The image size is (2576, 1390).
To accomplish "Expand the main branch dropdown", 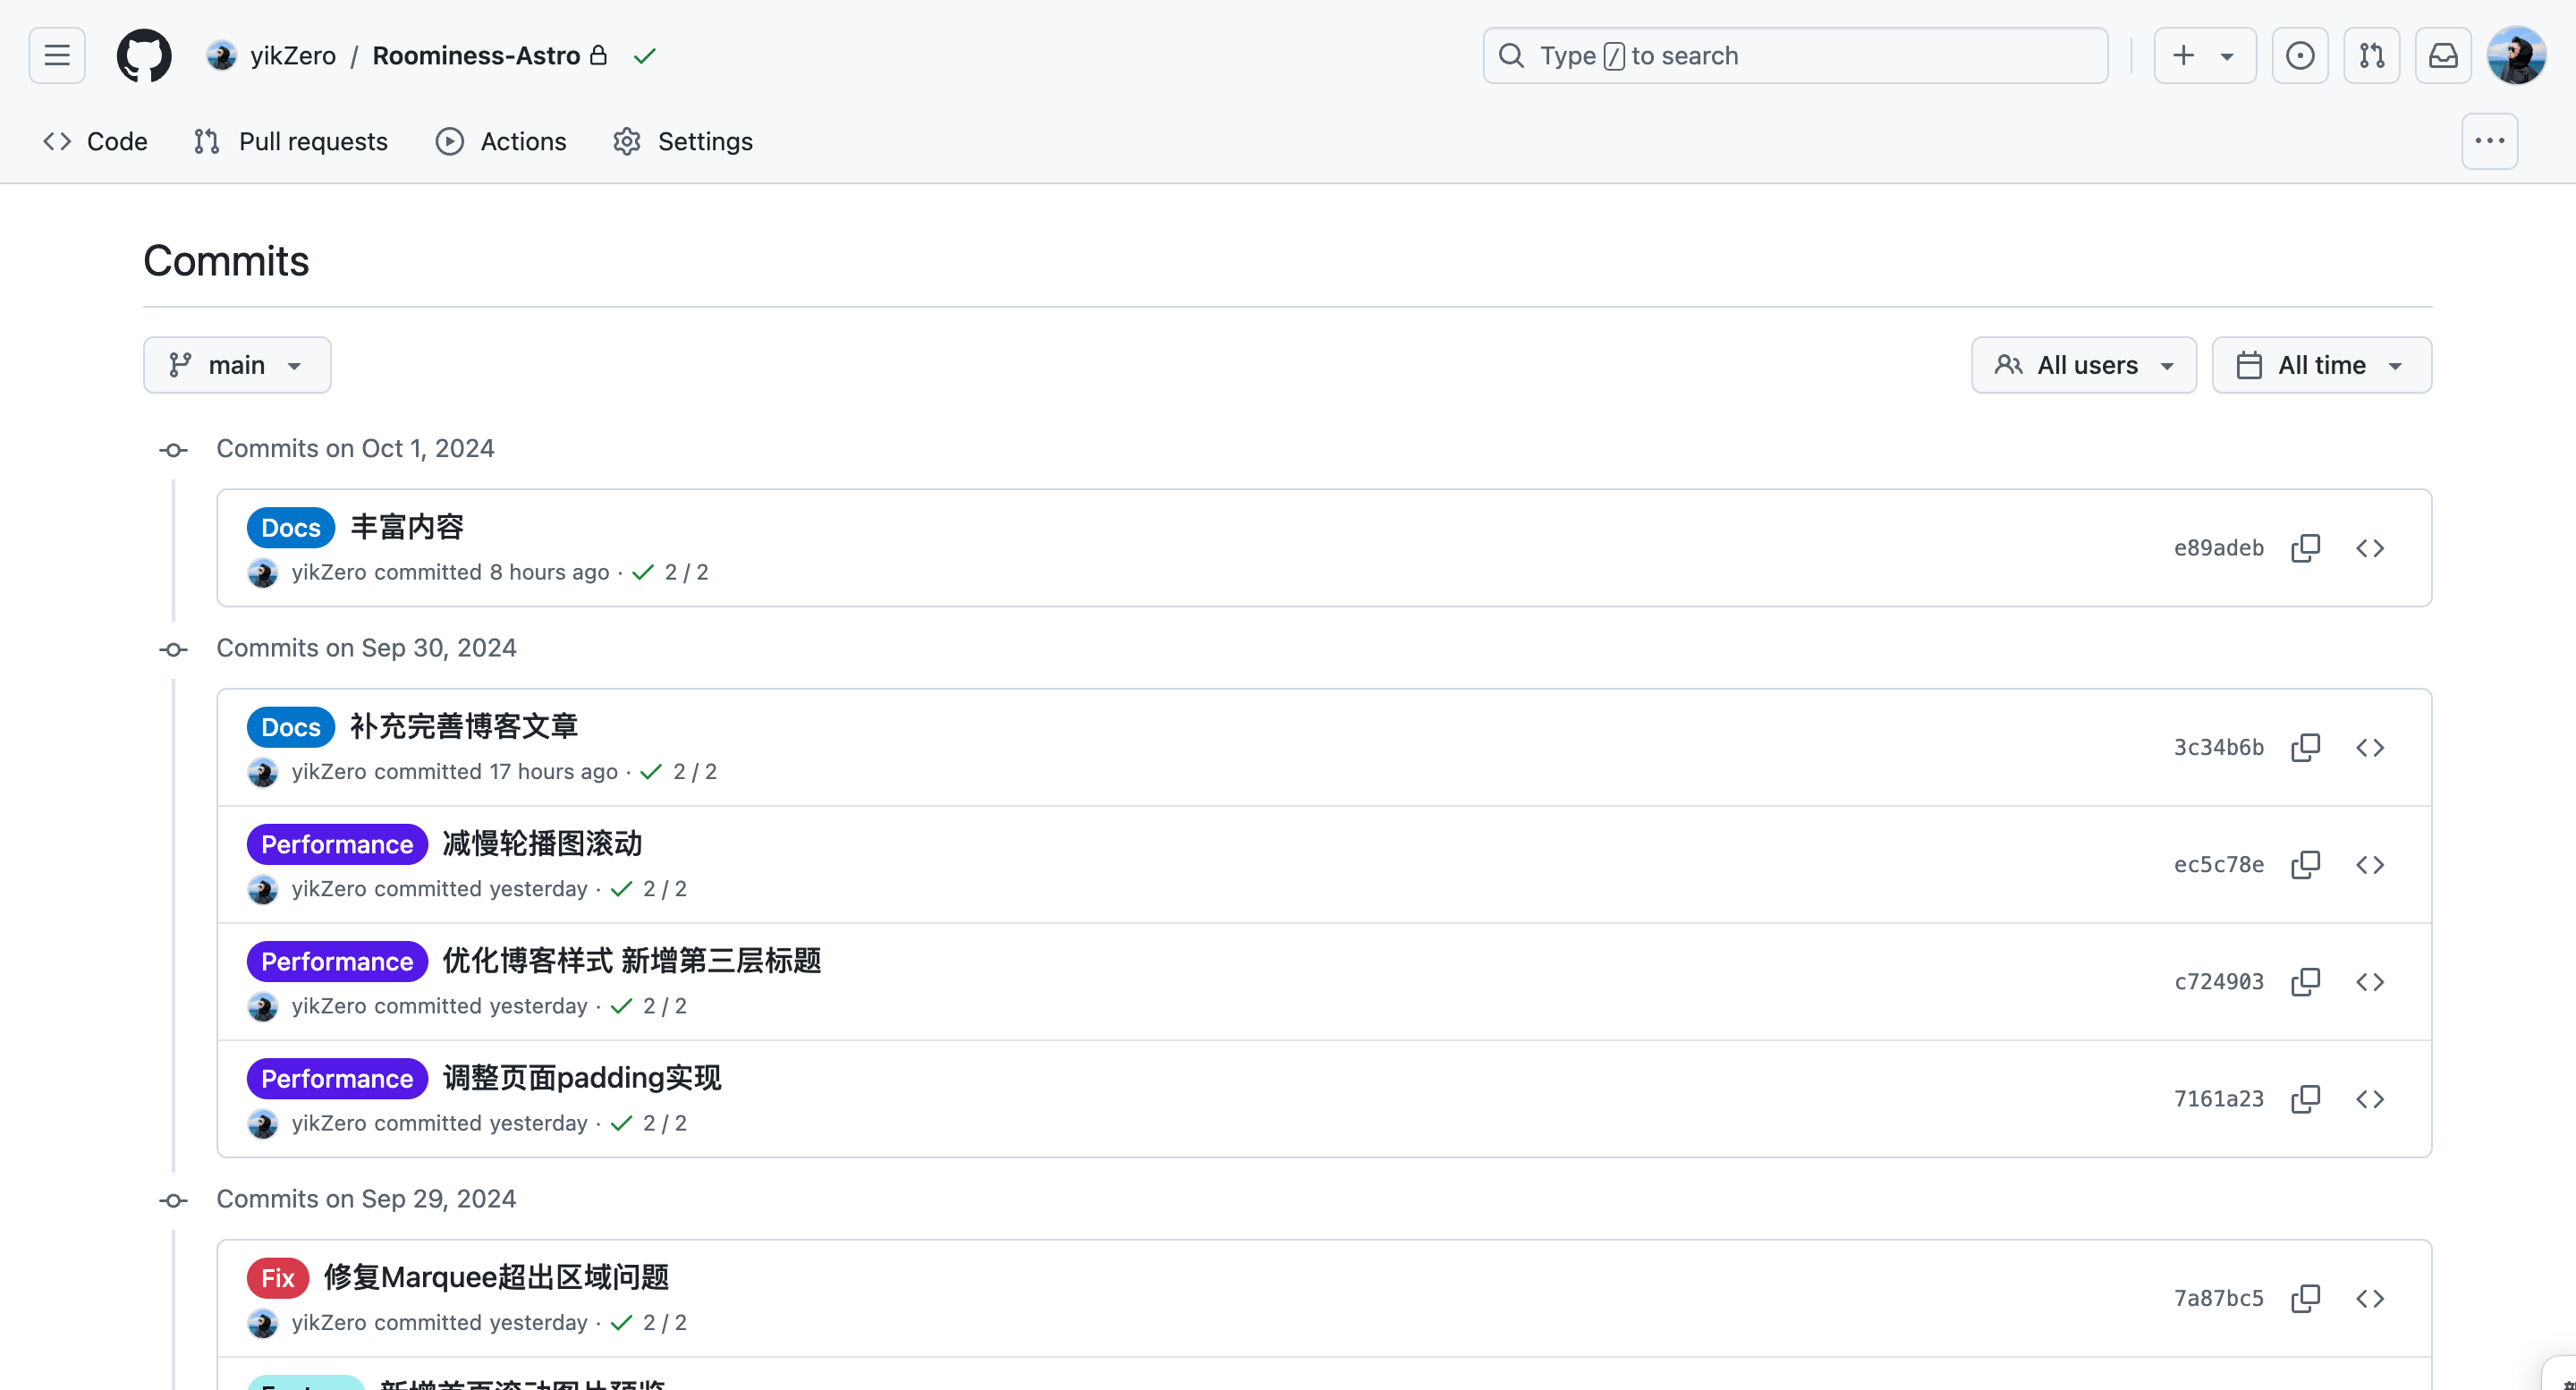I will (236, 363).
